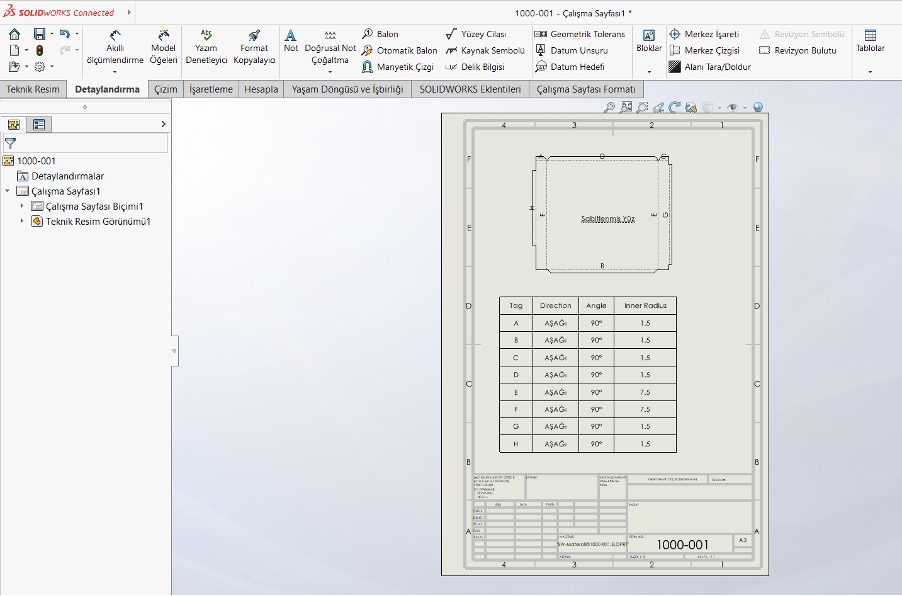This screenshot has width=902, height=596.
Task: Expand the Teknik Resim Görünümü1 tree node
Action: pos(22,221)
